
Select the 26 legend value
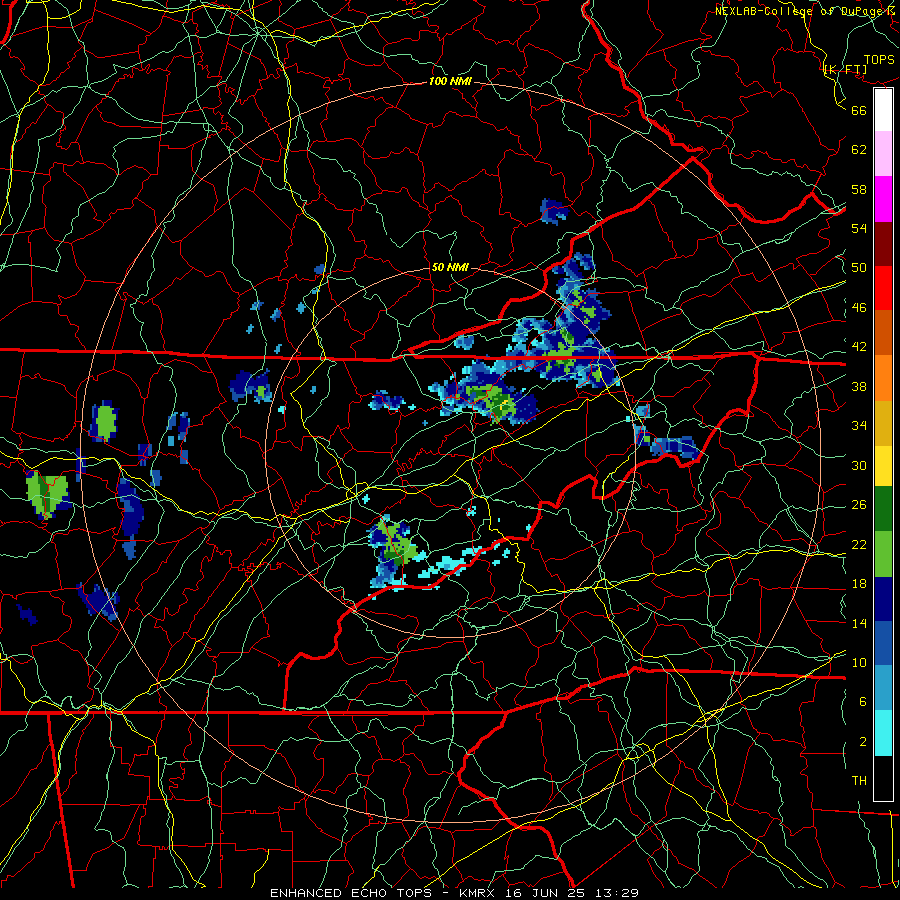[859, 505]
